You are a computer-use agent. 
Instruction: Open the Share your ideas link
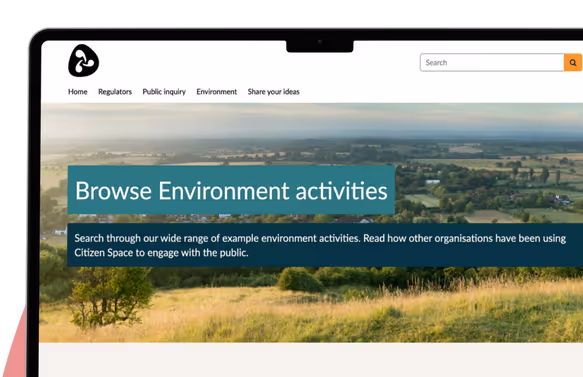[273, 92]
